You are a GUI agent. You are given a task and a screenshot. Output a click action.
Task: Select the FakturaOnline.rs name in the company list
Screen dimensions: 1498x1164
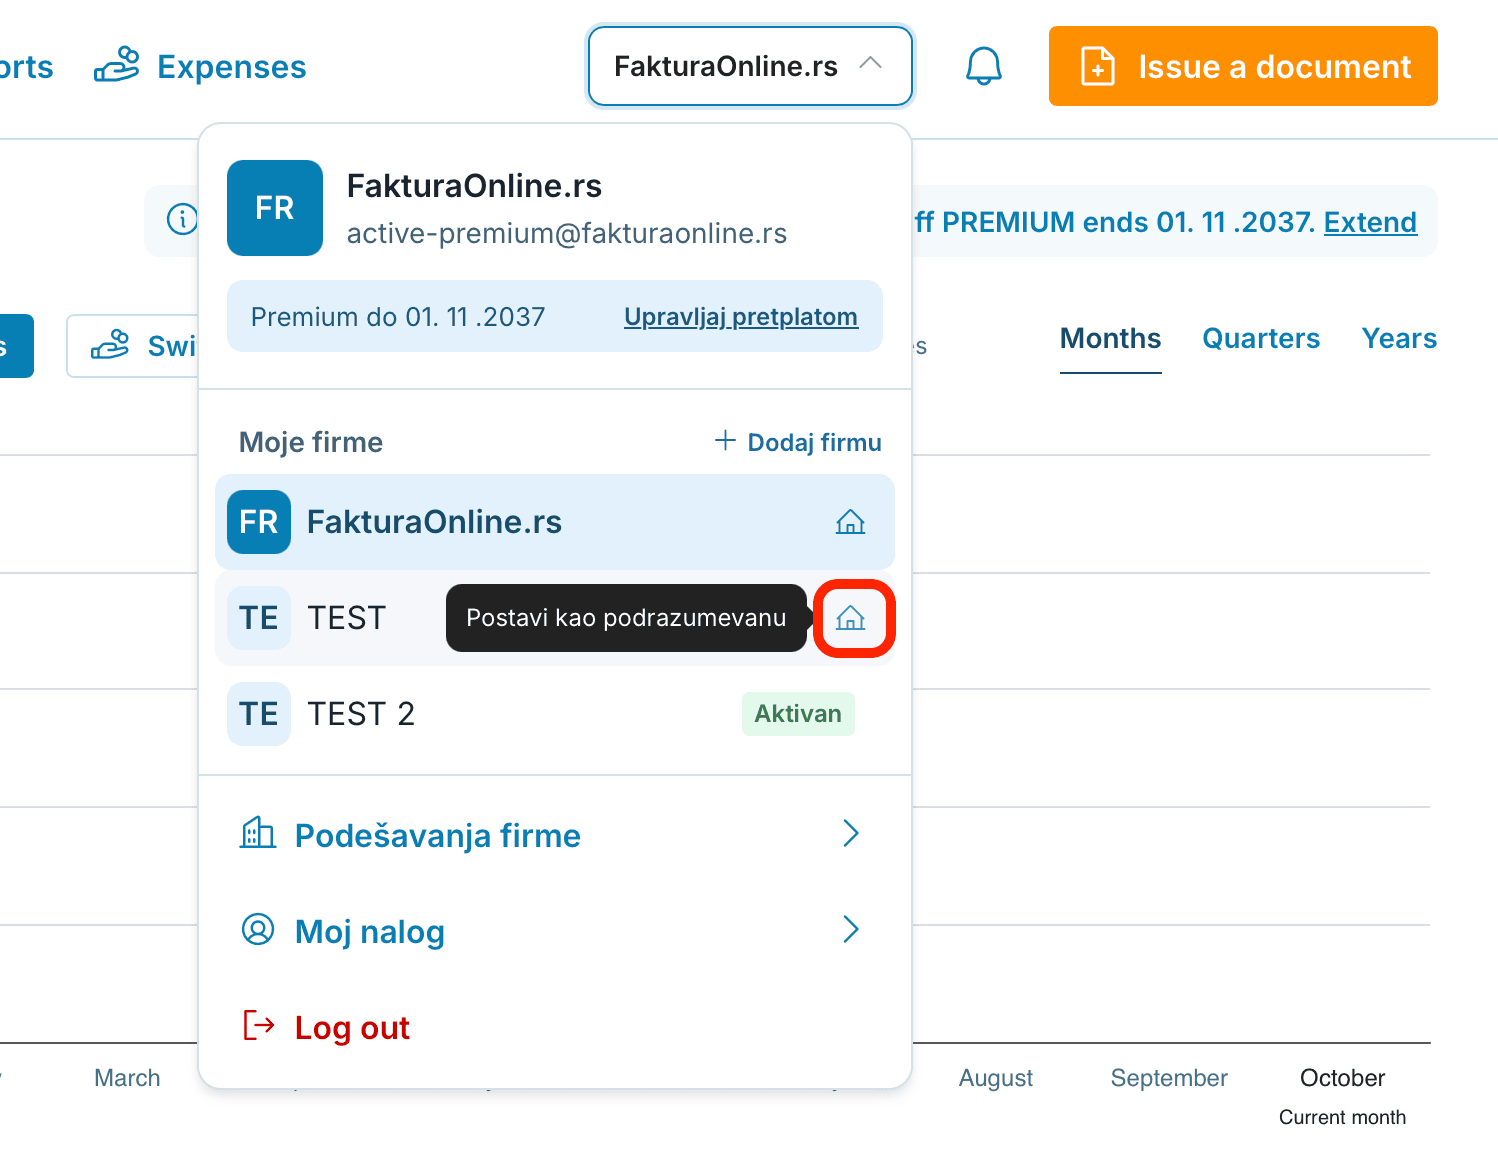pyautogui.click(x=434, y=522)
